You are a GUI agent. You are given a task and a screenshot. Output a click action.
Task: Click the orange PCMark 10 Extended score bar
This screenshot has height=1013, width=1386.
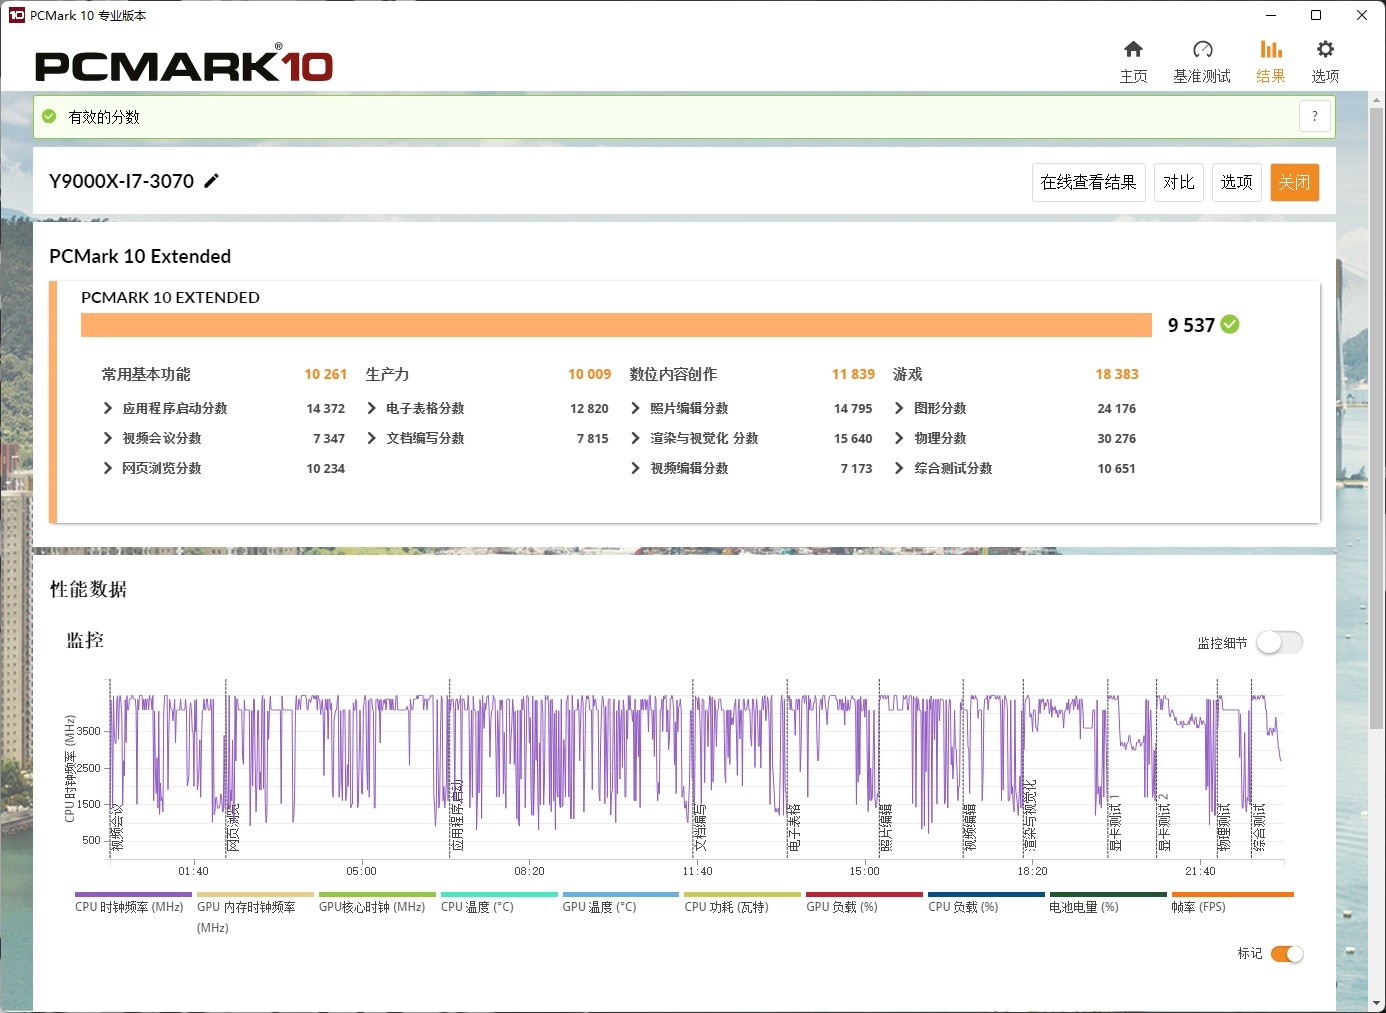616,325
